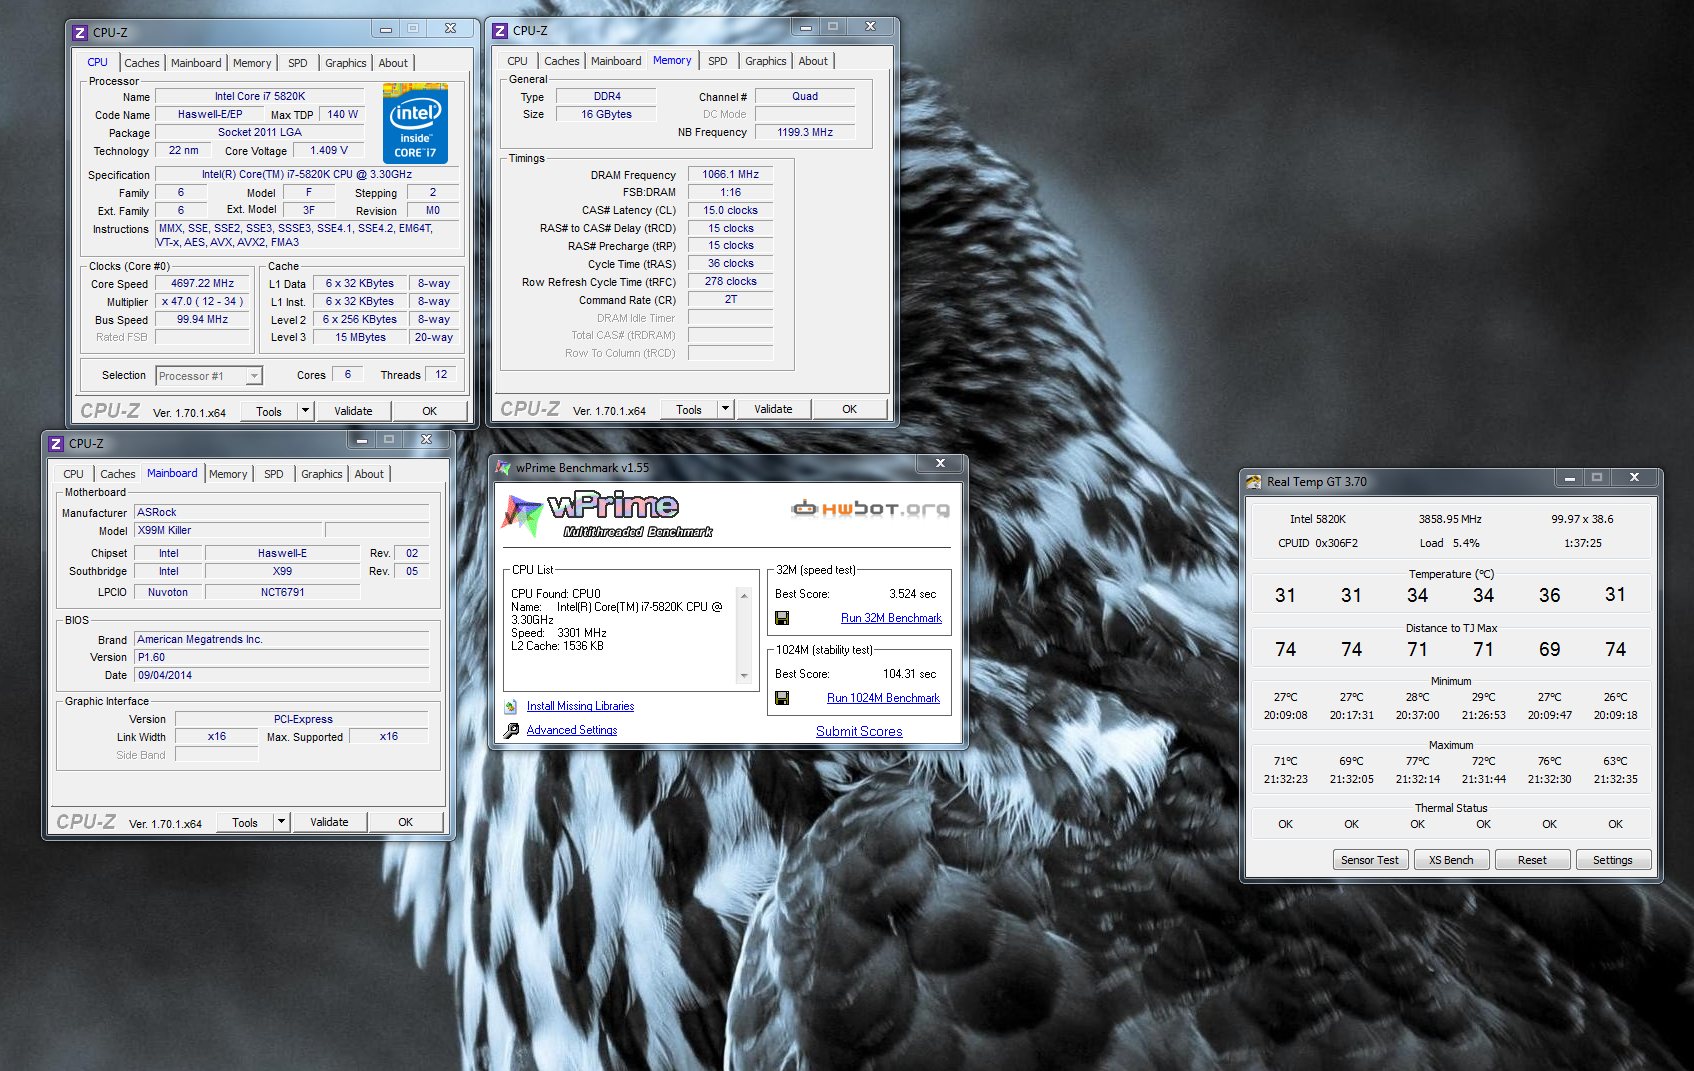Open SPD tab in CPU-Z Memory window

[x=718, y=61]
